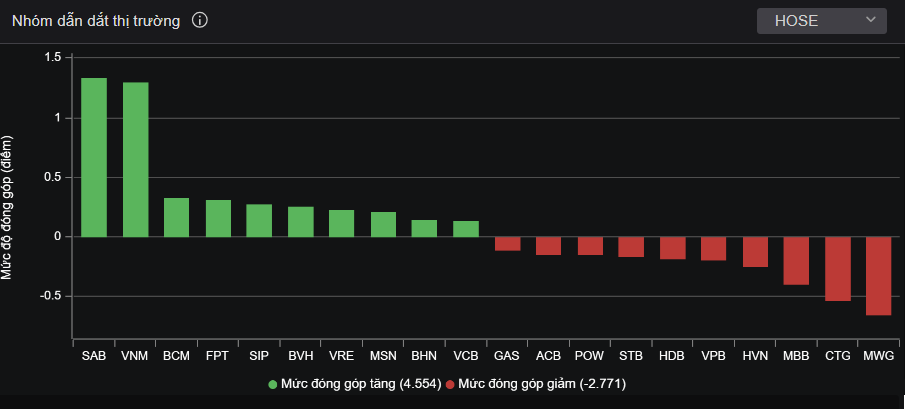Click the VCB axis label
The image size is (905, 409).
tap(466, 355)
